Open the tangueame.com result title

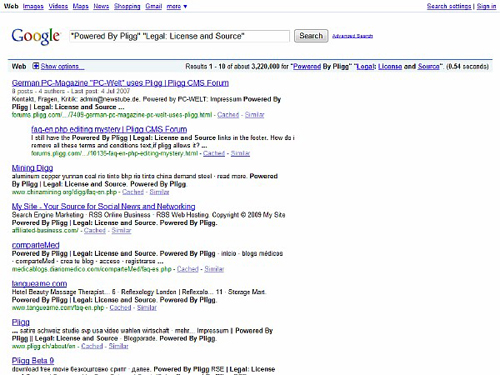[39, 284]
